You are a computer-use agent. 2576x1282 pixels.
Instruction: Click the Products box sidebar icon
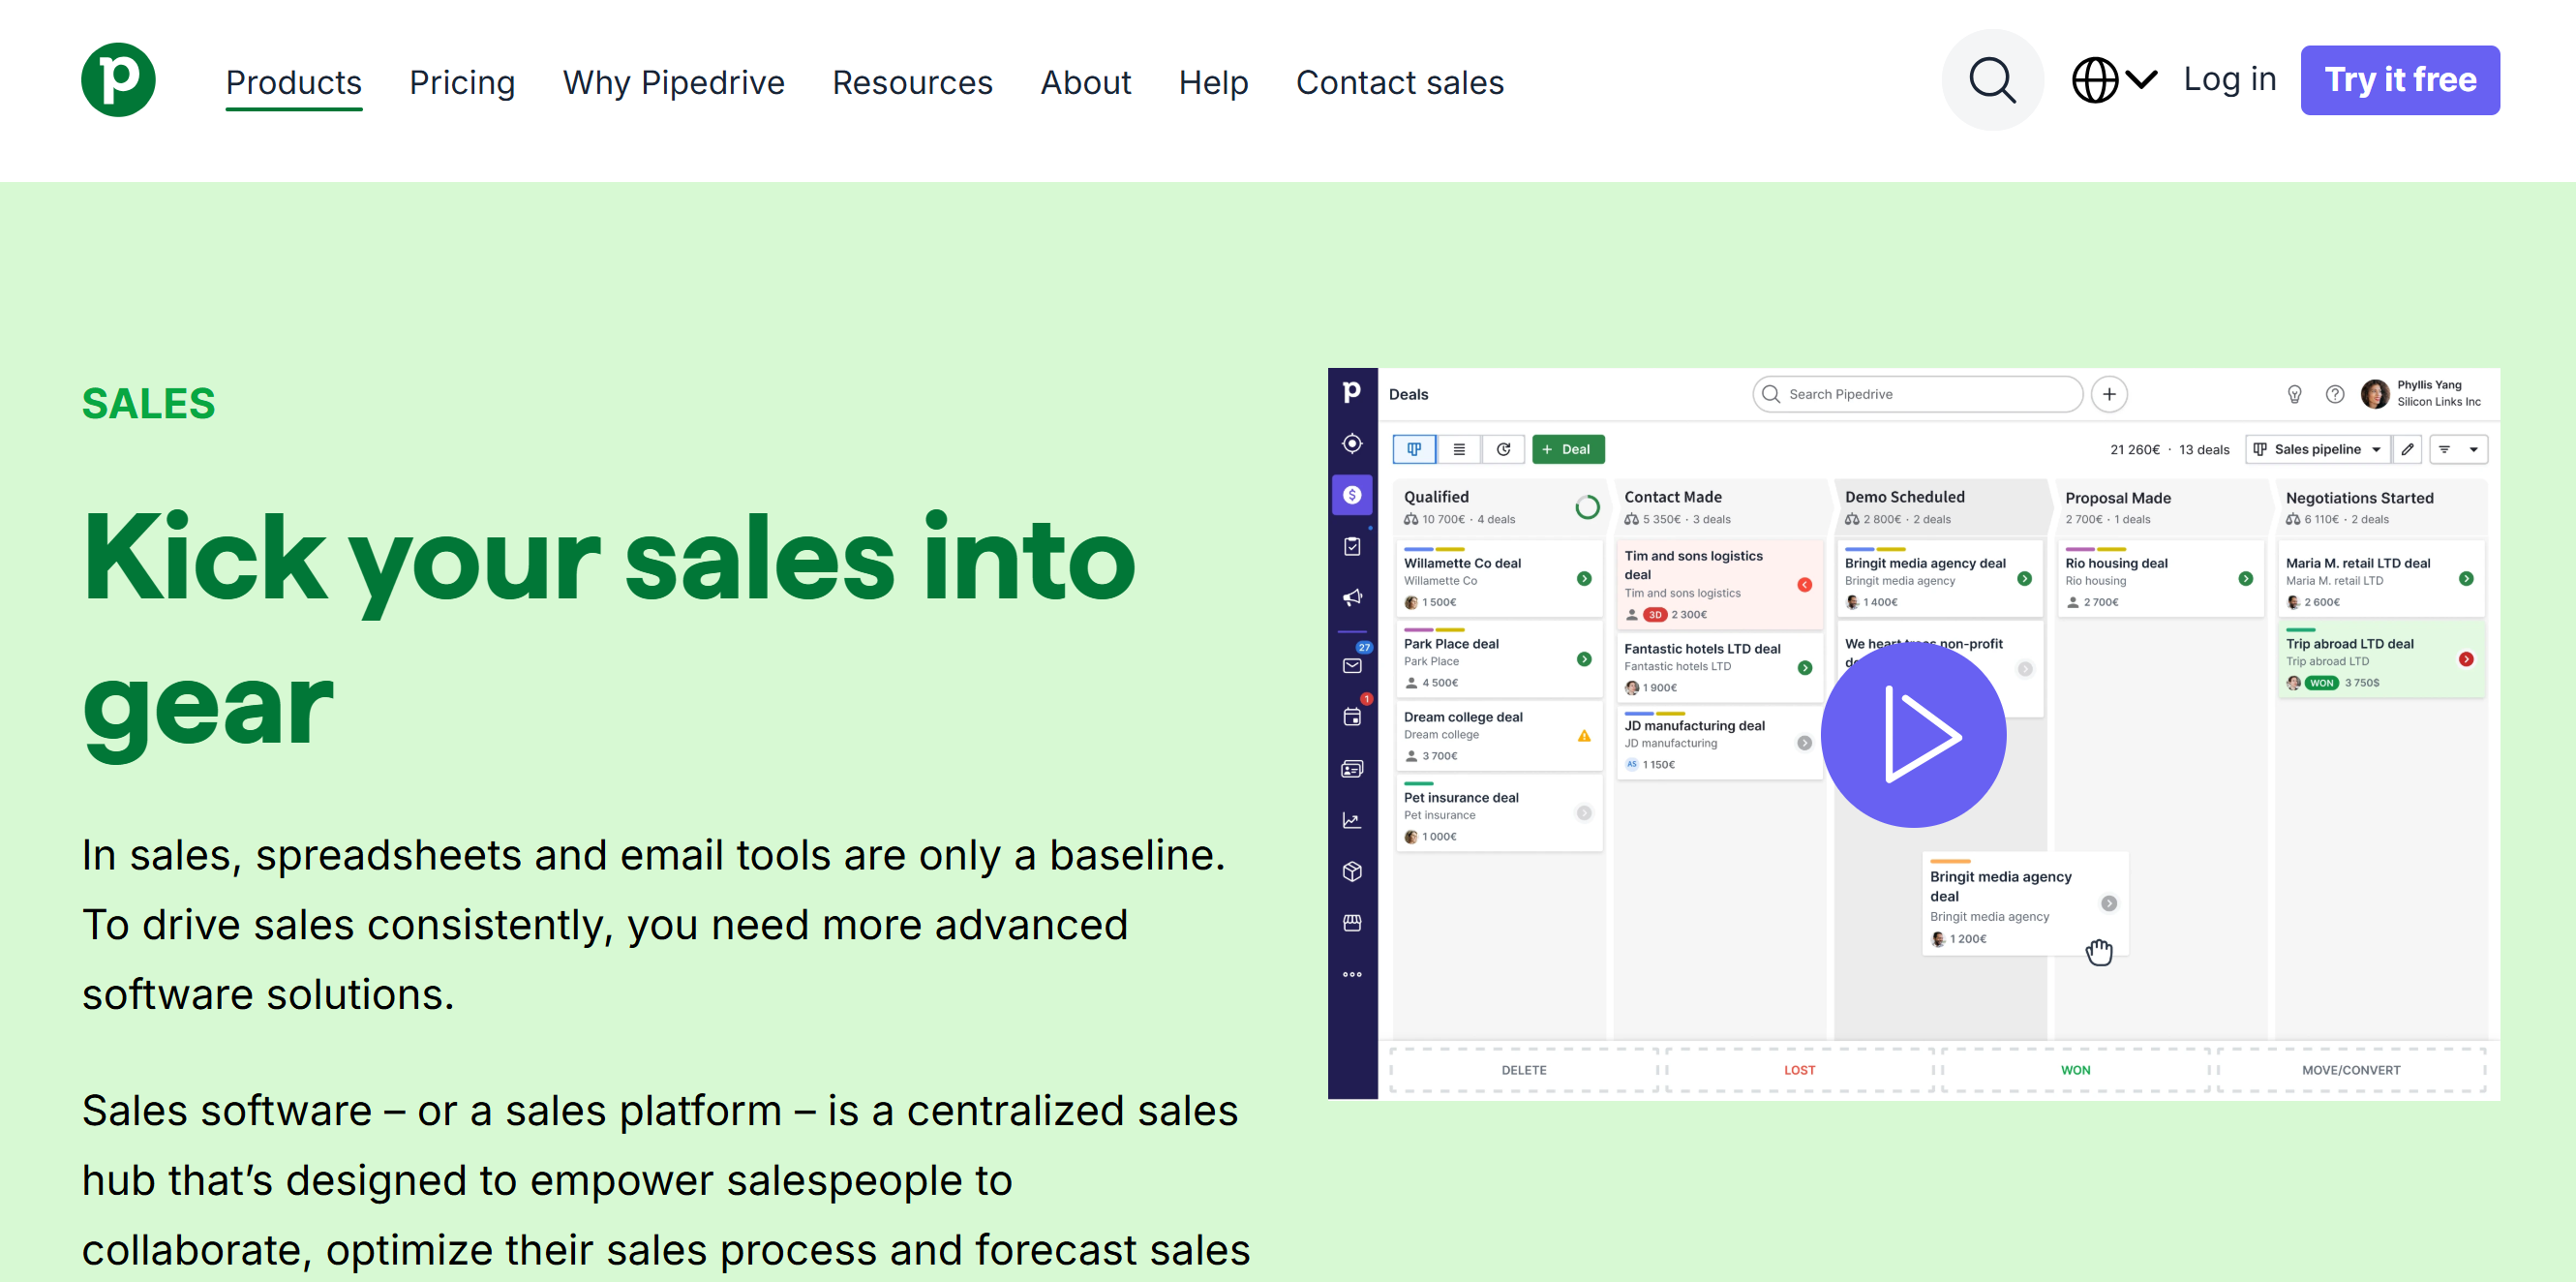click(1352, 871)
